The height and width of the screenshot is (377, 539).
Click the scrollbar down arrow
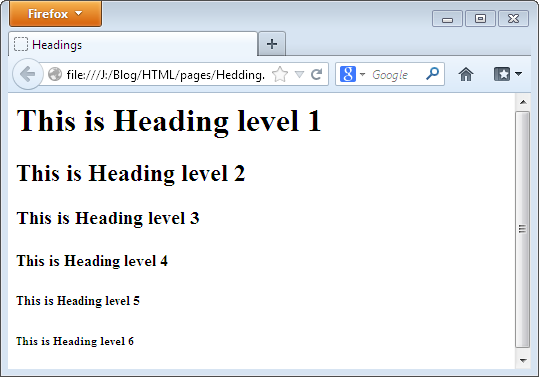523,361
